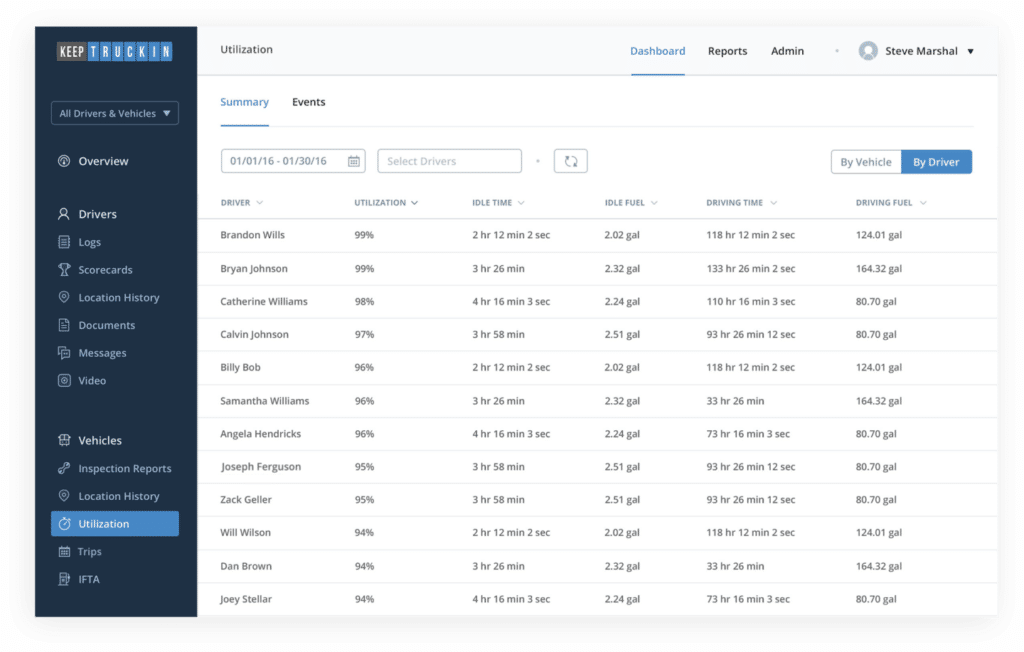This screenshot has height=652, width=1024.
Task: Click the Video camera icon in sidebar
Action: pyautogui.click(x=64, y=381)
